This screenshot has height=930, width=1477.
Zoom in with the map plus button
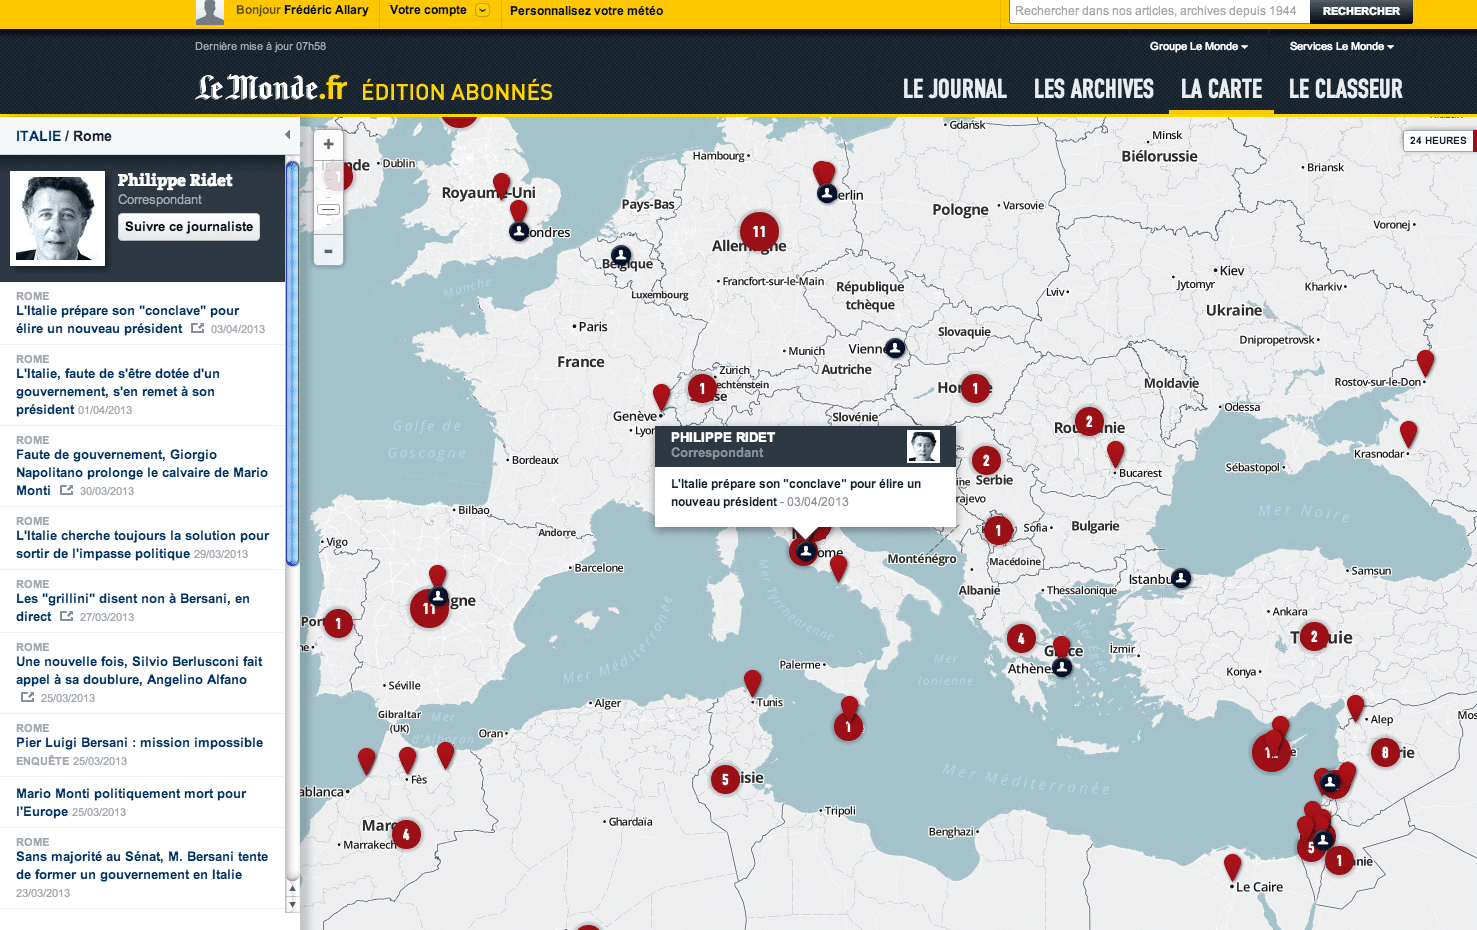(x=328, y=144)
